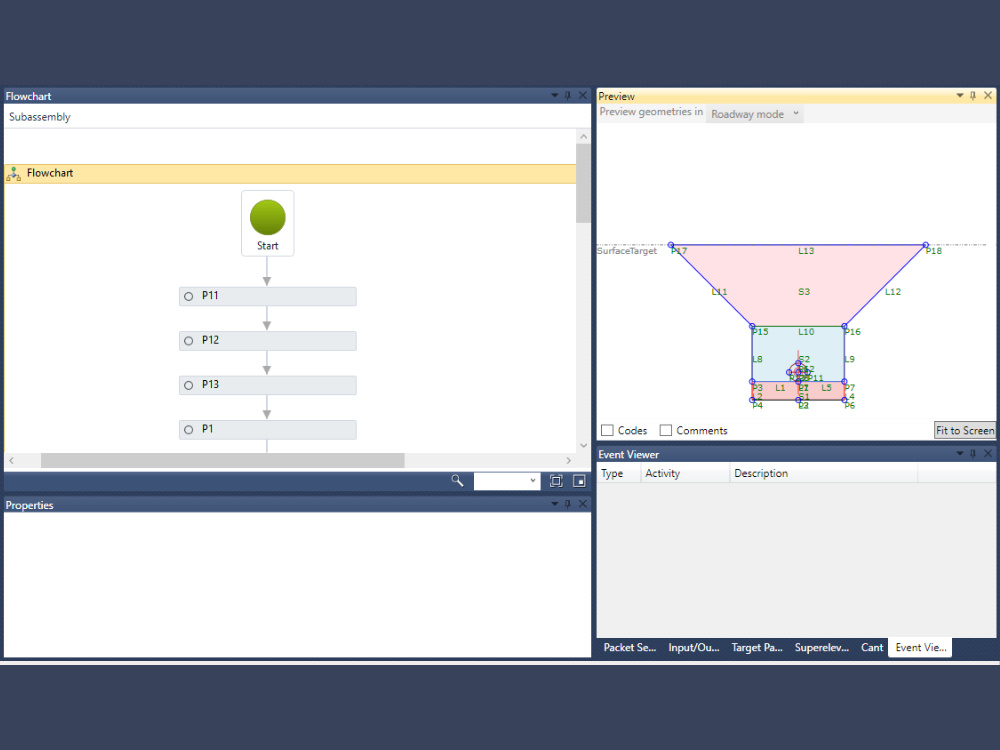Screen dimensions: 1000x750
Task: Click the fit to screen flowchart icon
Action: [556, 481]
